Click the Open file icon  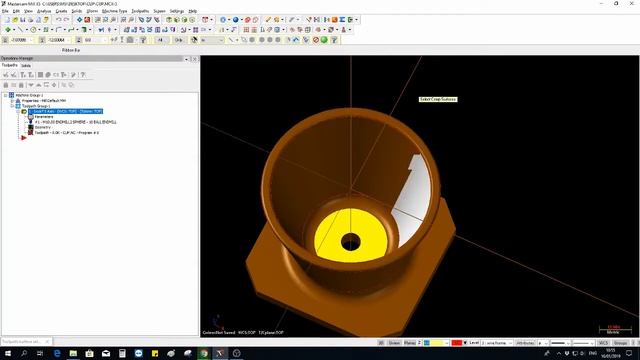[15, 20]
